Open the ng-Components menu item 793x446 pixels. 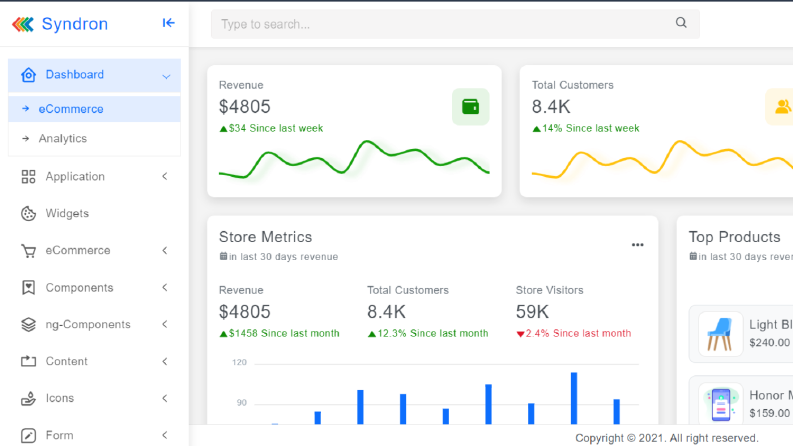click(x=94, y=325)
